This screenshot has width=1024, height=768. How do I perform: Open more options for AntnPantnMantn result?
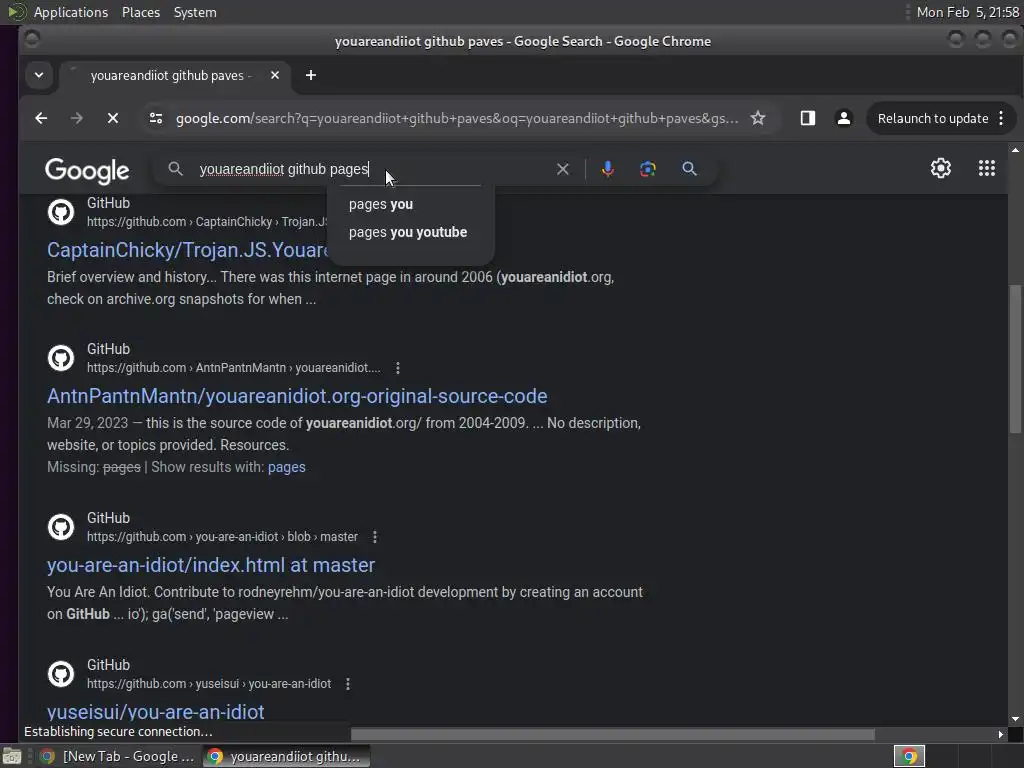398,368
